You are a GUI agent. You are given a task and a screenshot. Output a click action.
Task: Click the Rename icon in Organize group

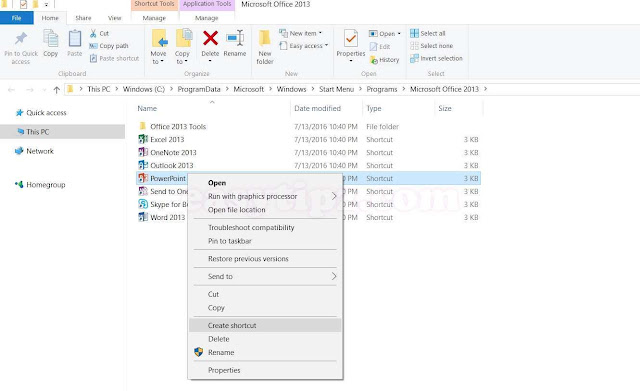235,38
